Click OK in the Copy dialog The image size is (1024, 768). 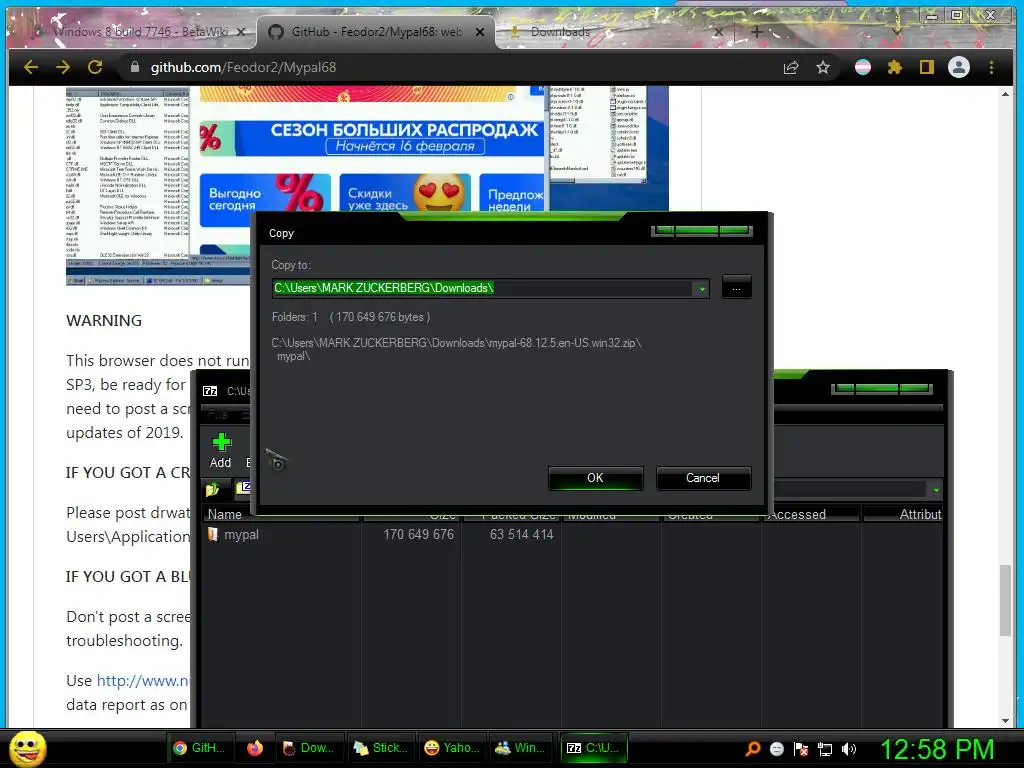tap(595, 478)
